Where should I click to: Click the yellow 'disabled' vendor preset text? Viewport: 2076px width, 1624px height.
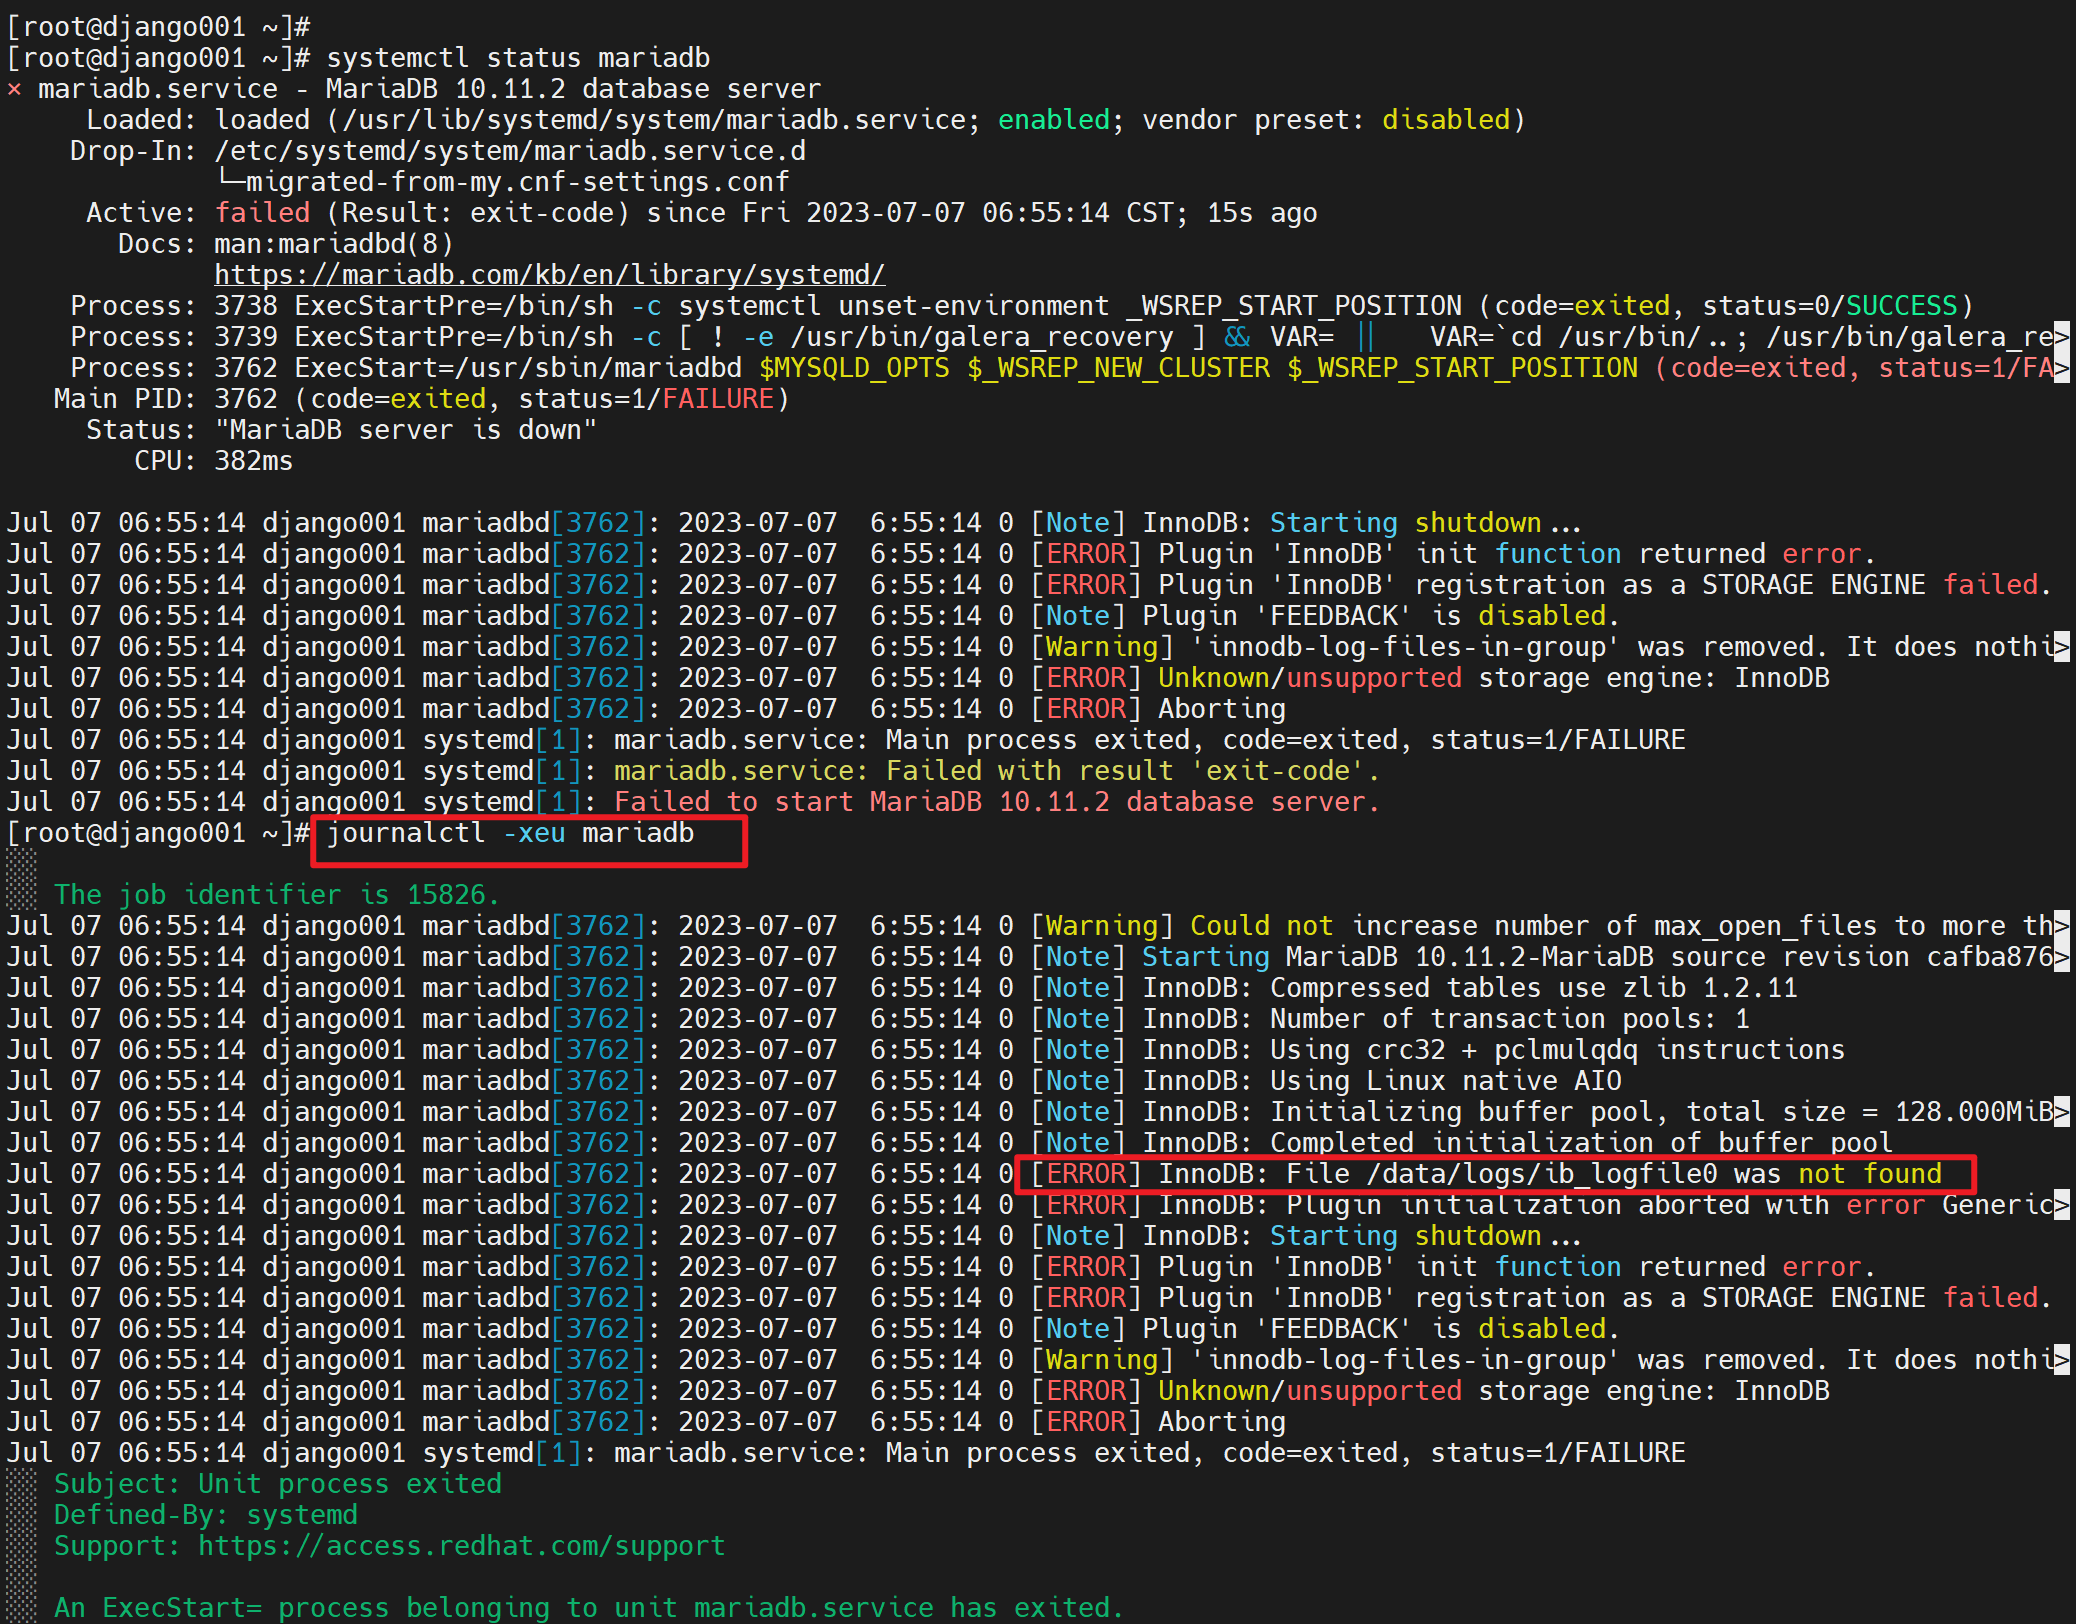pyautogui.click(x=1445, y=120)
